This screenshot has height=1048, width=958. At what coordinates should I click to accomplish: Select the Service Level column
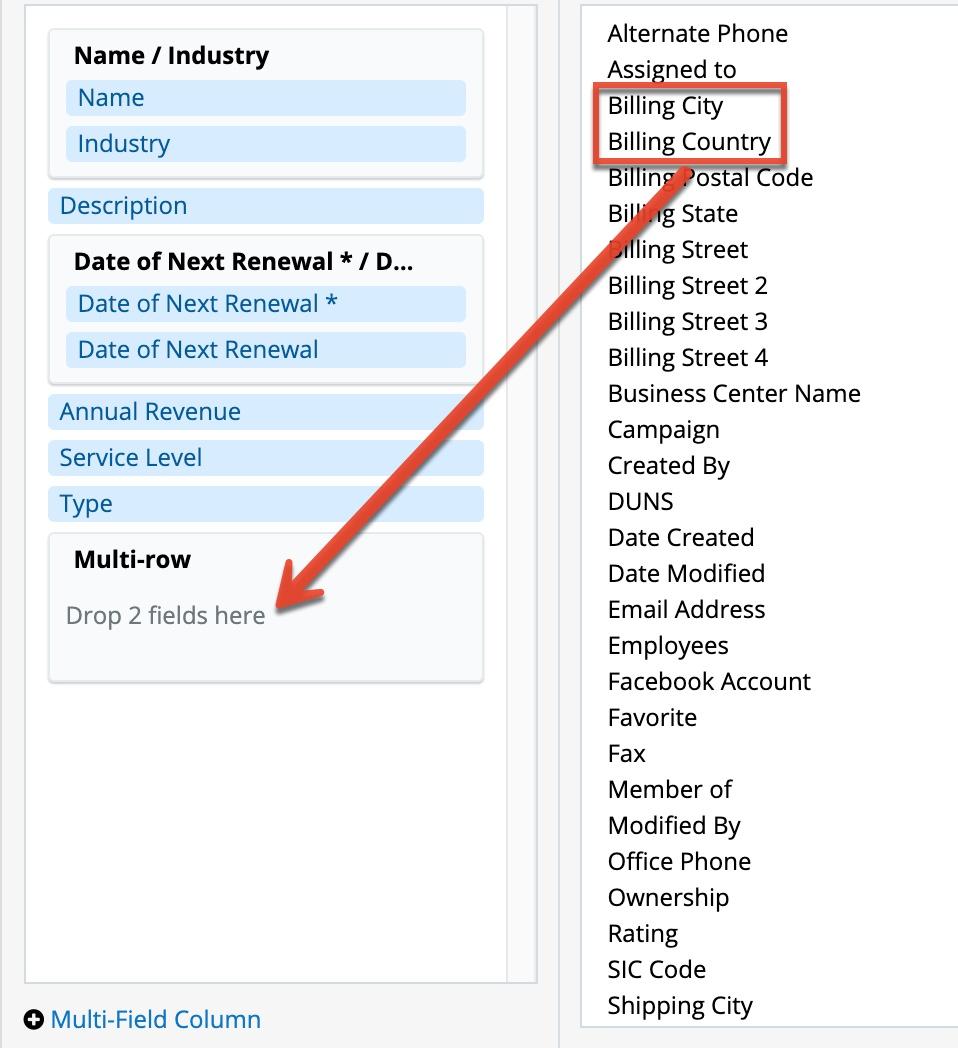pos(265,458)
